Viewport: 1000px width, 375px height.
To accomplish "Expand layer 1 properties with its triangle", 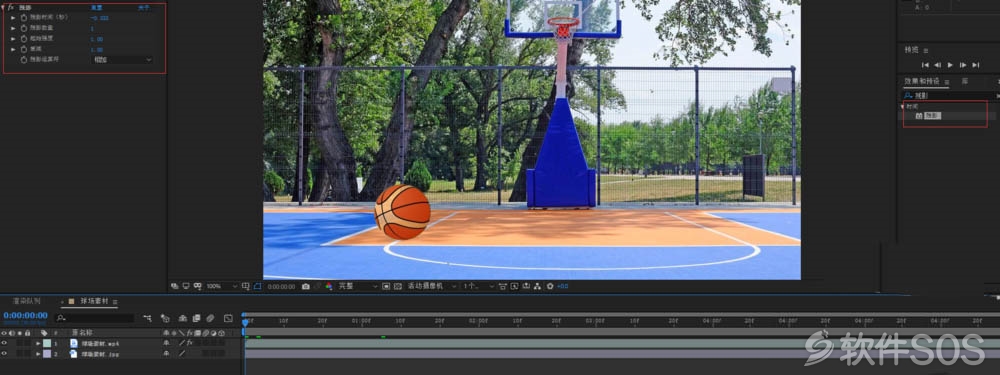I will (38, 343).
